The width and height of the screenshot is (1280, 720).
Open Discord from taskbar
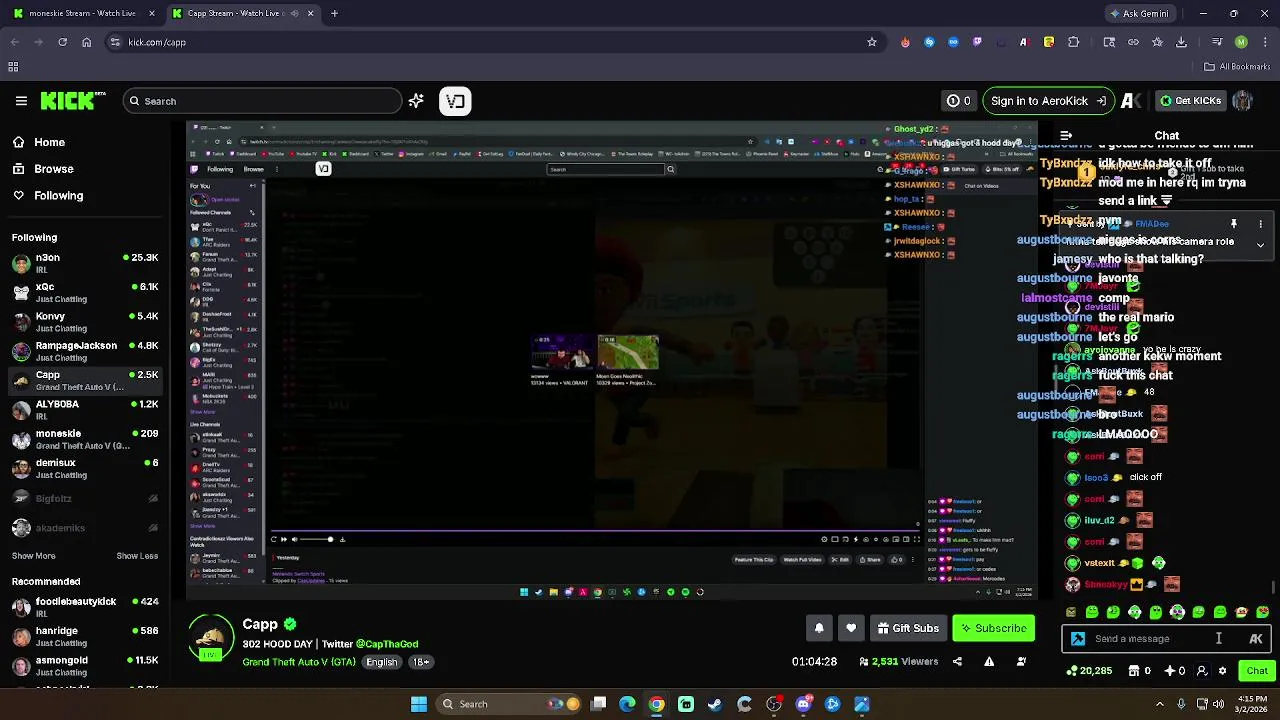(803, 704)
